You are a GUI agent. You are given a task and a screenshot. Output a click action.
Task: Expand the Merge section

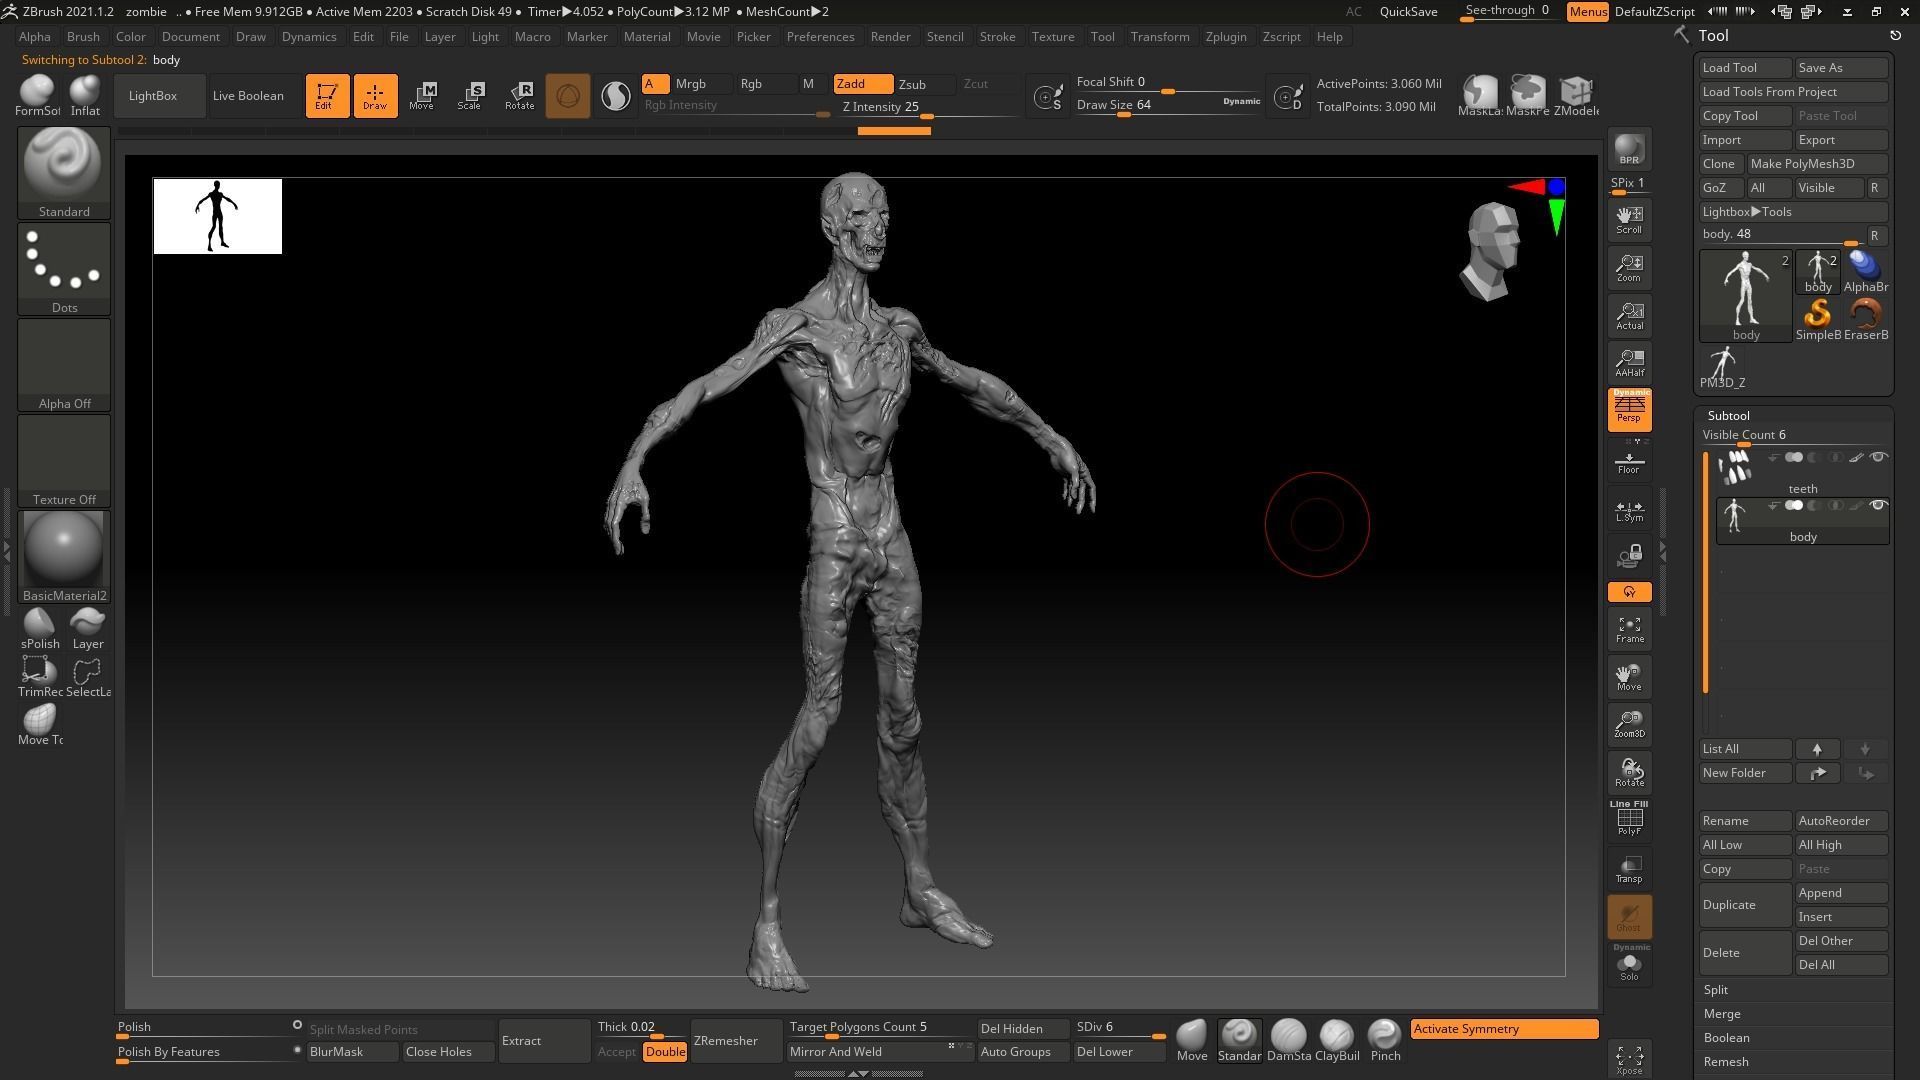click(1722, 1014)
